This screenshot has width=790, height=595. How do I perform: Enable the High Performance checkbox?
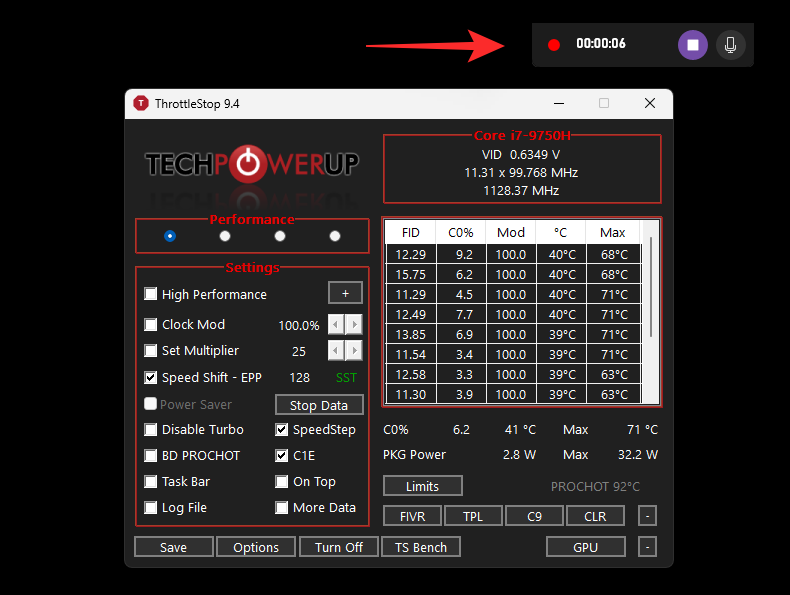[x=151, y=294]
